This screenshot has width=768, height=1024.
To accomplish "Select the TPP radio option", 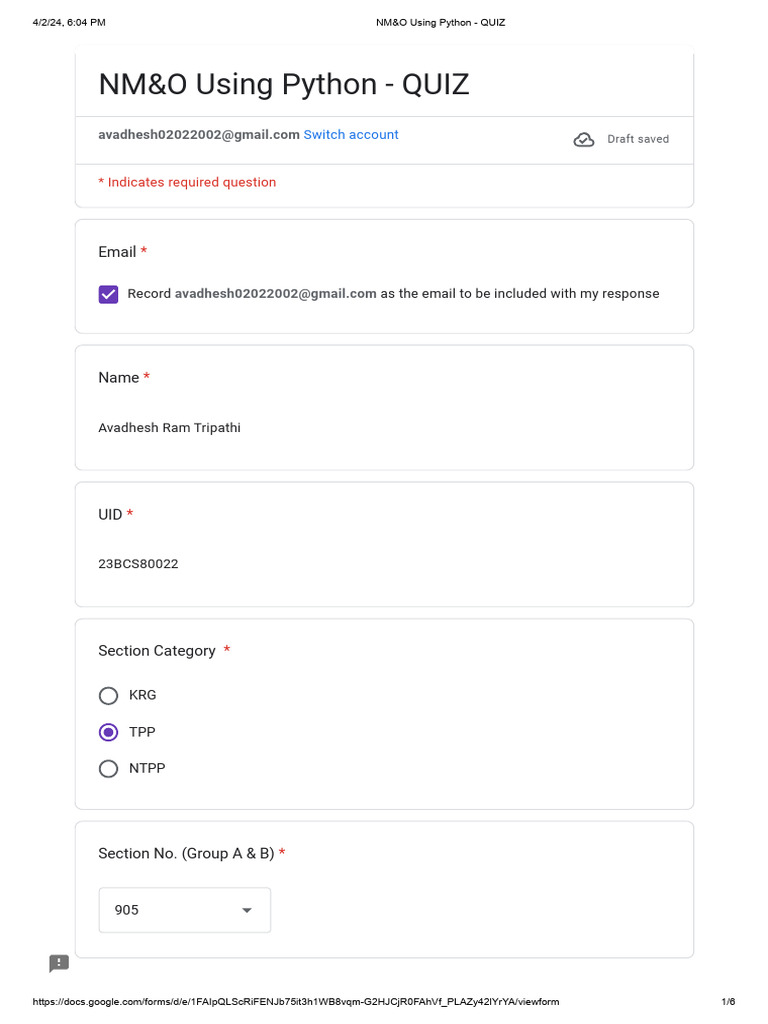I will point(108,732).
